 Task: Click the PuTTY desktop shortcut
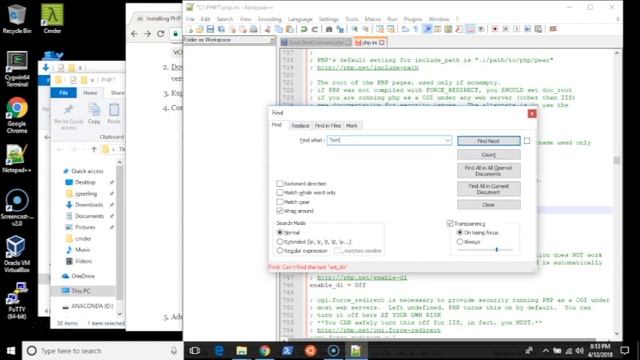tap(17, 300)
